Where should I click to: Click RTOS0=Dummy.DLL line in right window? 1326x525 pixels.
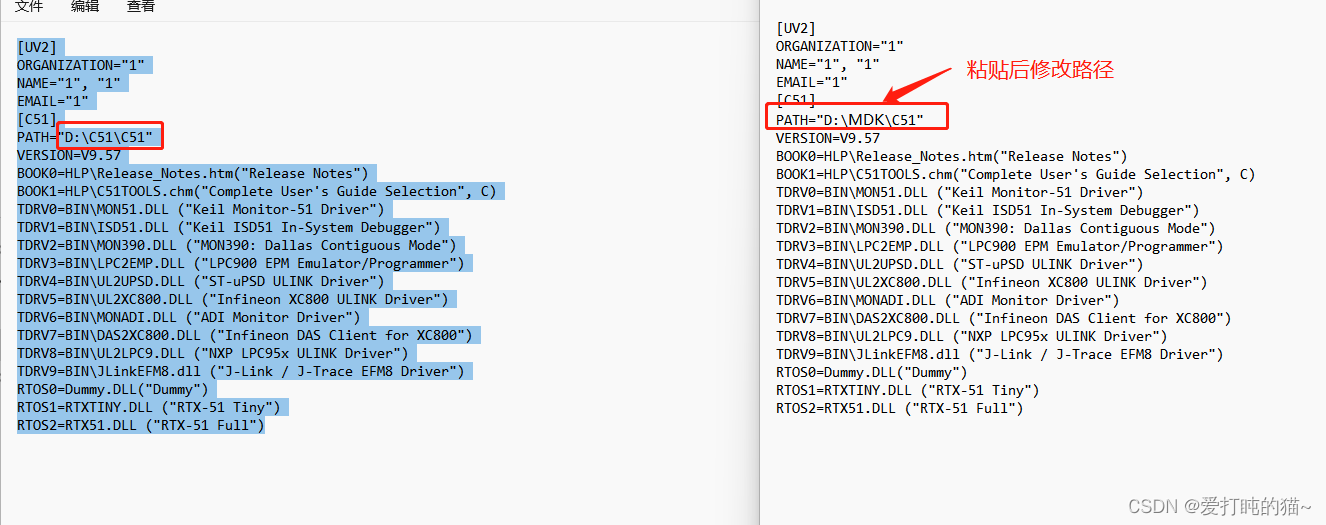click(x=872, y=372)
